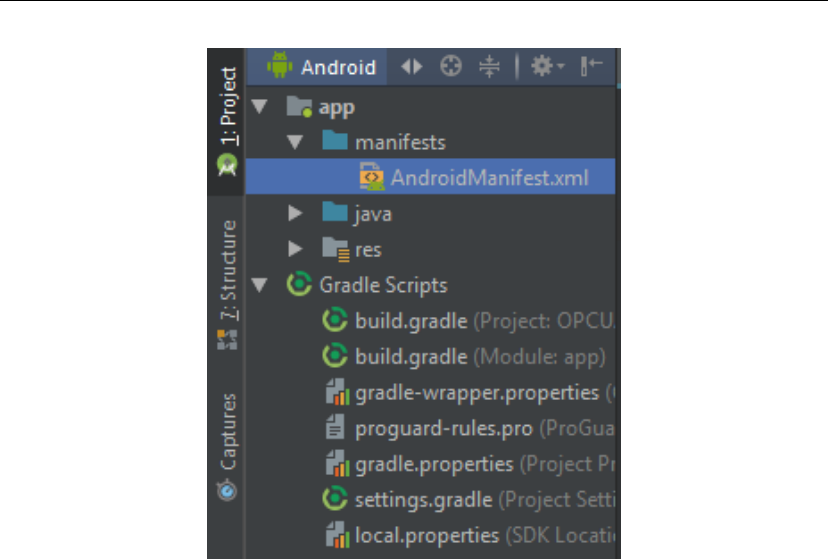This screenshot has height=559, width=828.
Task: Click the Captures tab's stopwatch icon
Action: [x=227, y=490]
